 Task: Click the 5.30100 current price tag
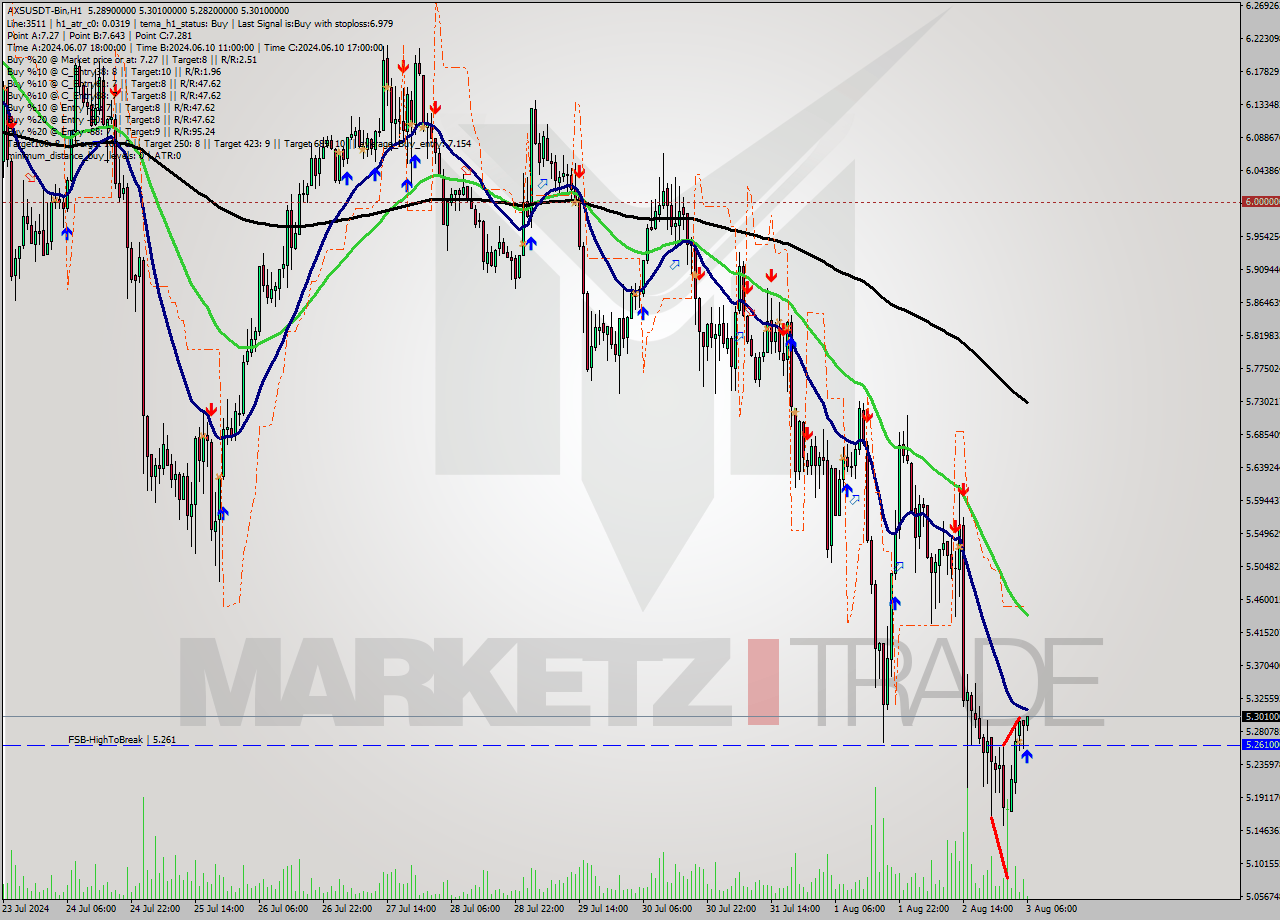pos(1260,716)
